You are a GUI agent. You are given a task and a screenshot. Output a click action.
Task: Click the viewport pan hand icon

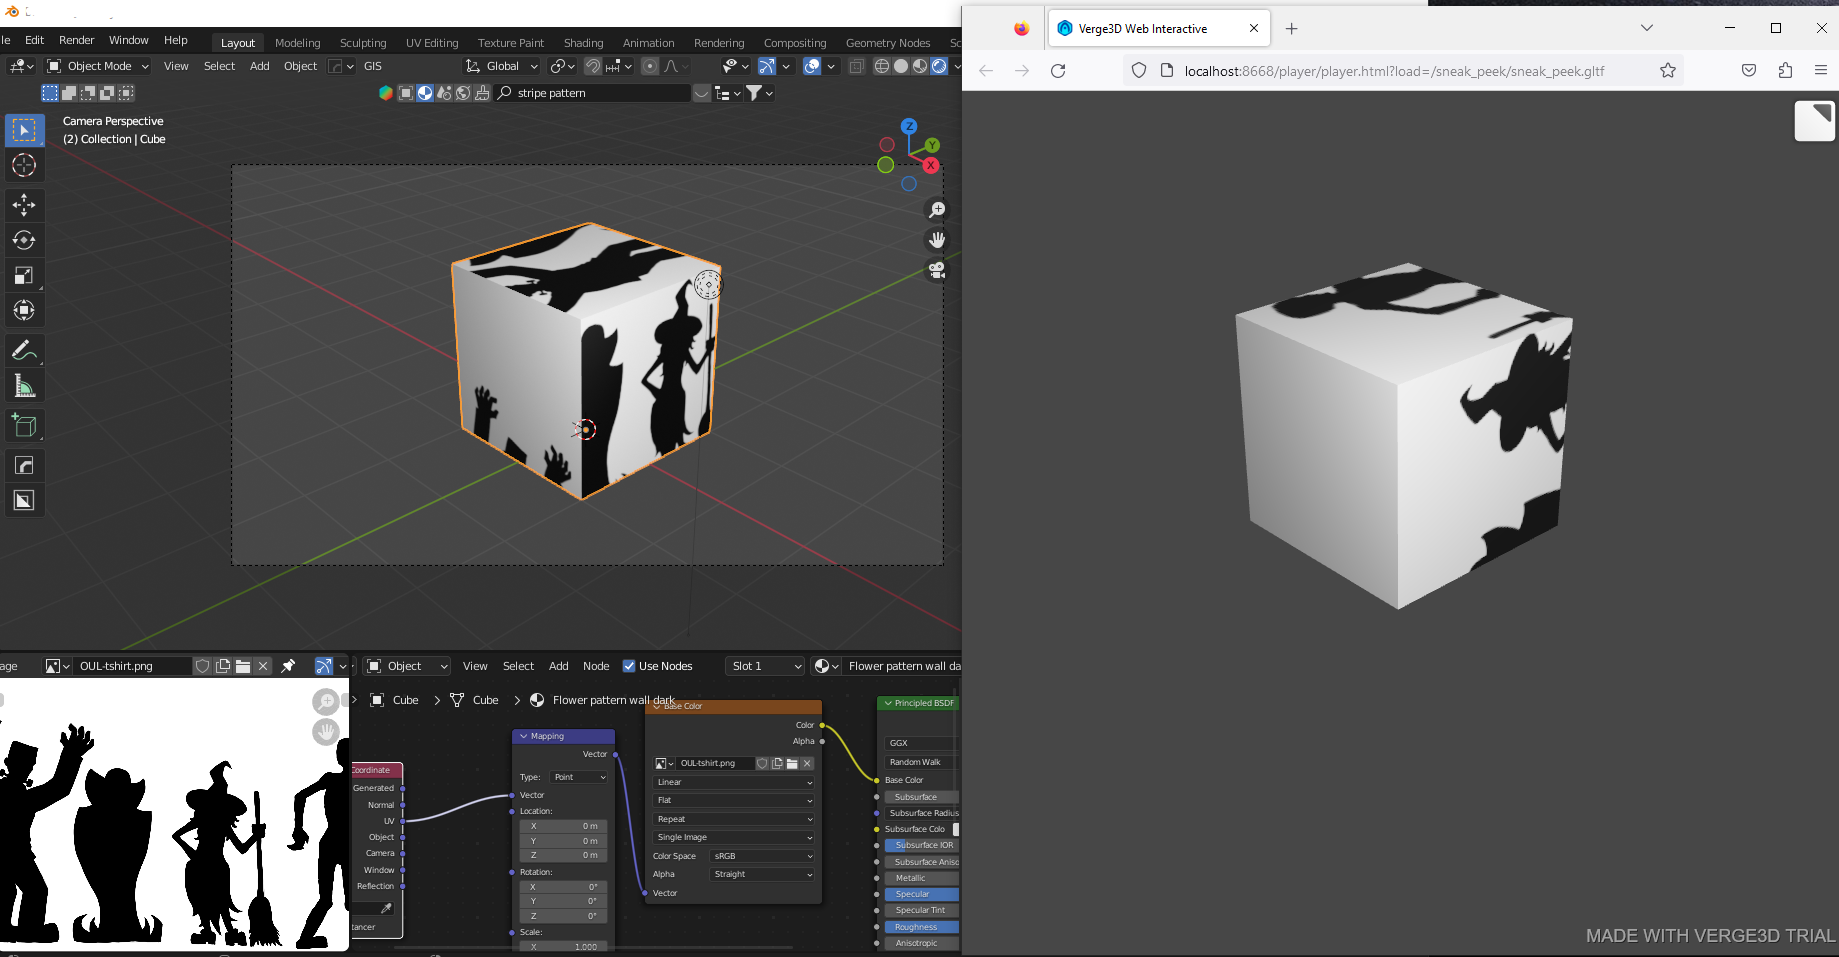[x=937, y=240]
